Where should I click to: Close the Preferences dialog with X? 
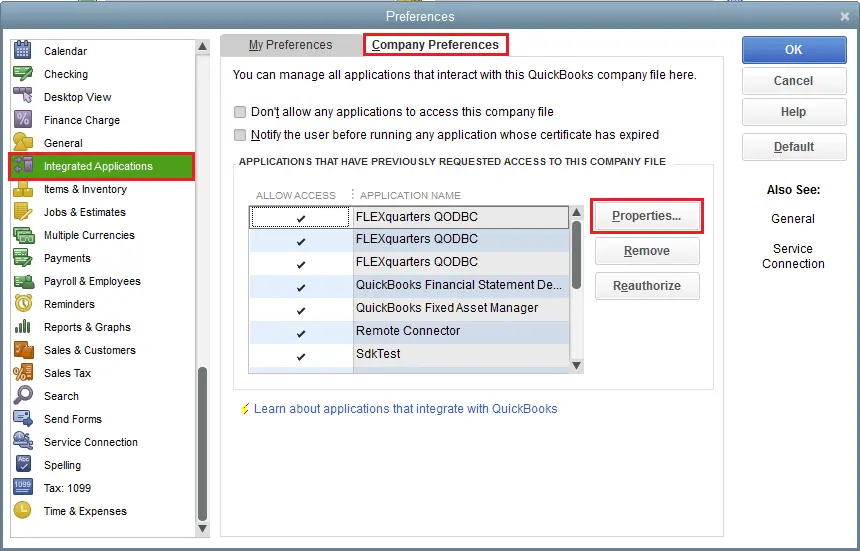click(x=845, y=16)
